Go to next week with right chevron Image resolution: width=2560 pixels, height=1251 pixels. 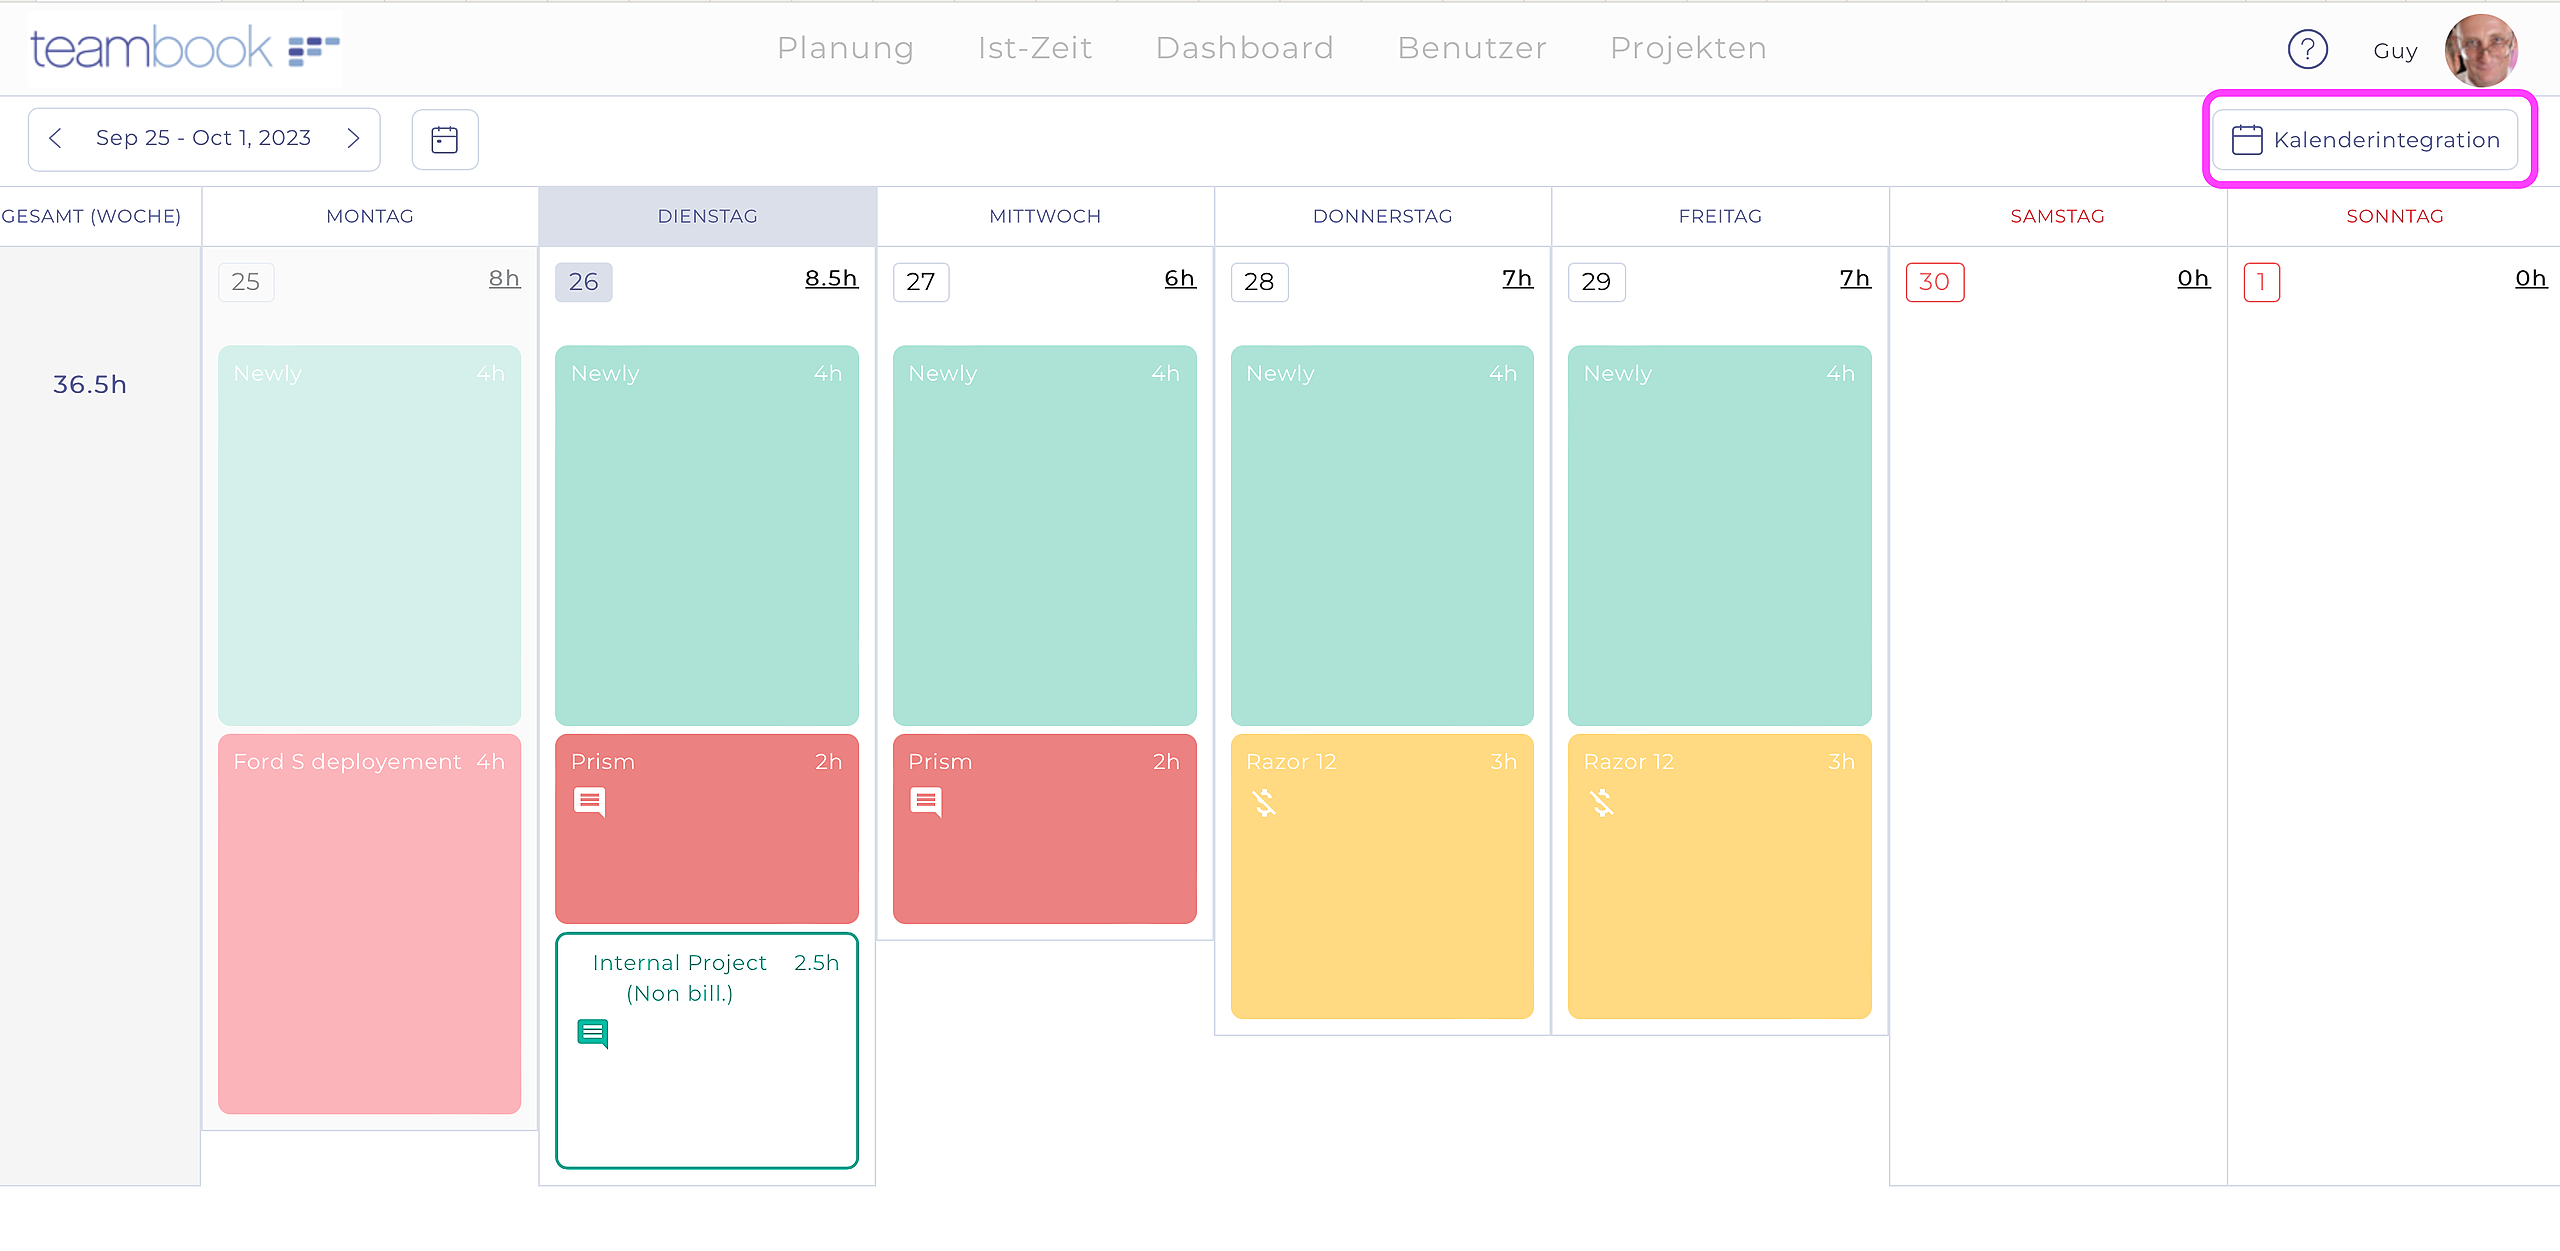353,138
